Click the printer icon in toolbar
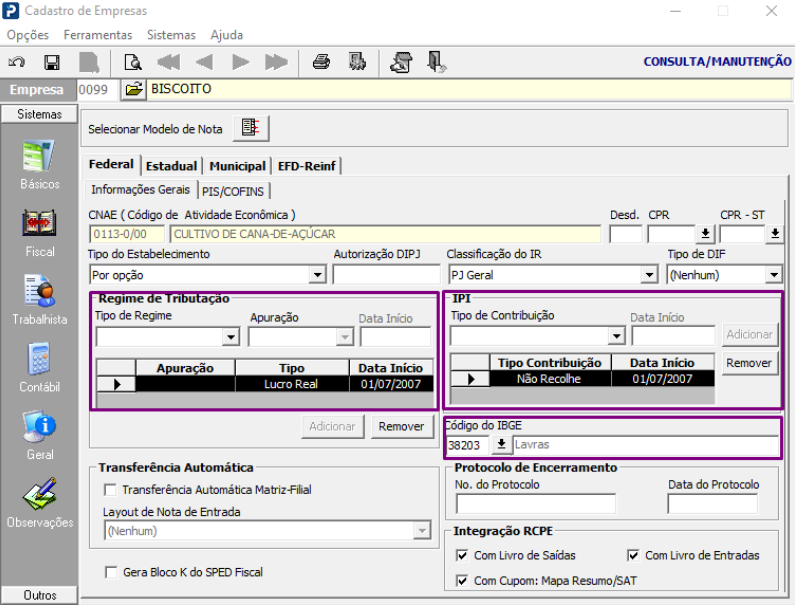 click(x=321, y=62)
